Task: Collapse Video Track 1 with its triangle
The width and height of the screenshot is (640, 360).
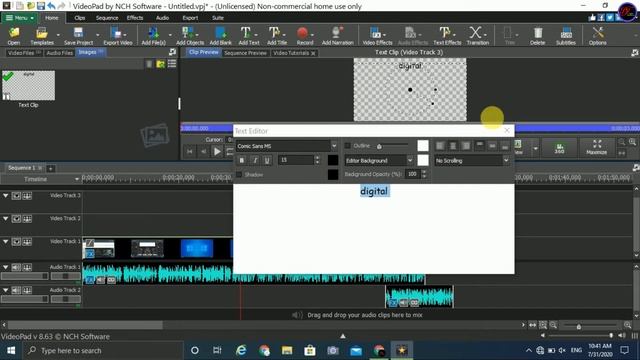Action: (x=6, y=242)
